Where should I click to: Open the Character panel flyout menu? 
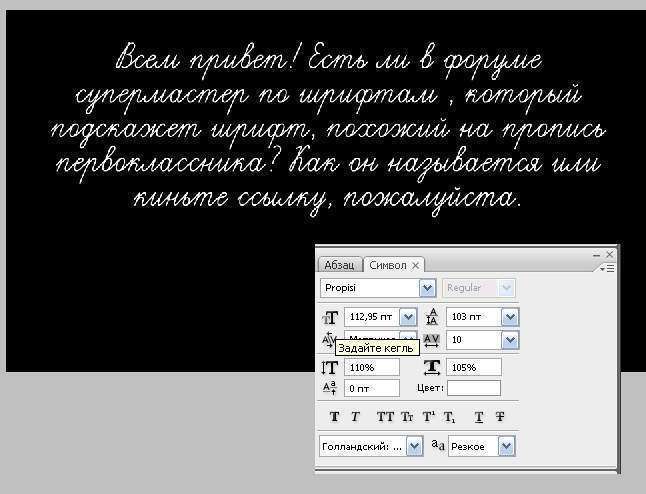tap(608, 269)
